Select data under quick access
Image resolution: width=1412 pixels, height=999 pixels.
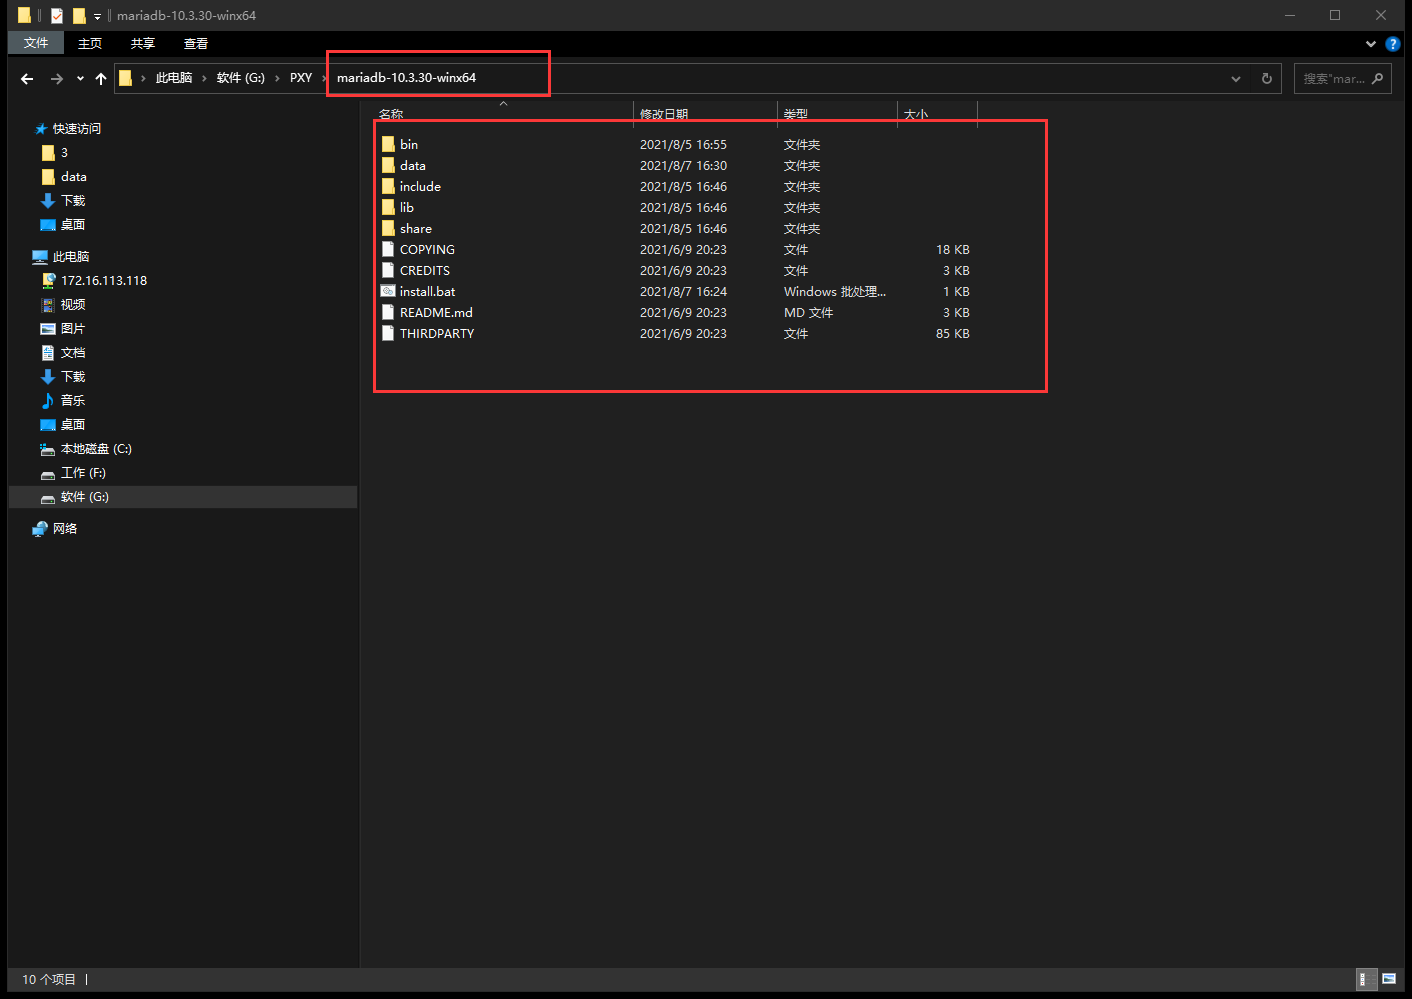coord(74,176)
